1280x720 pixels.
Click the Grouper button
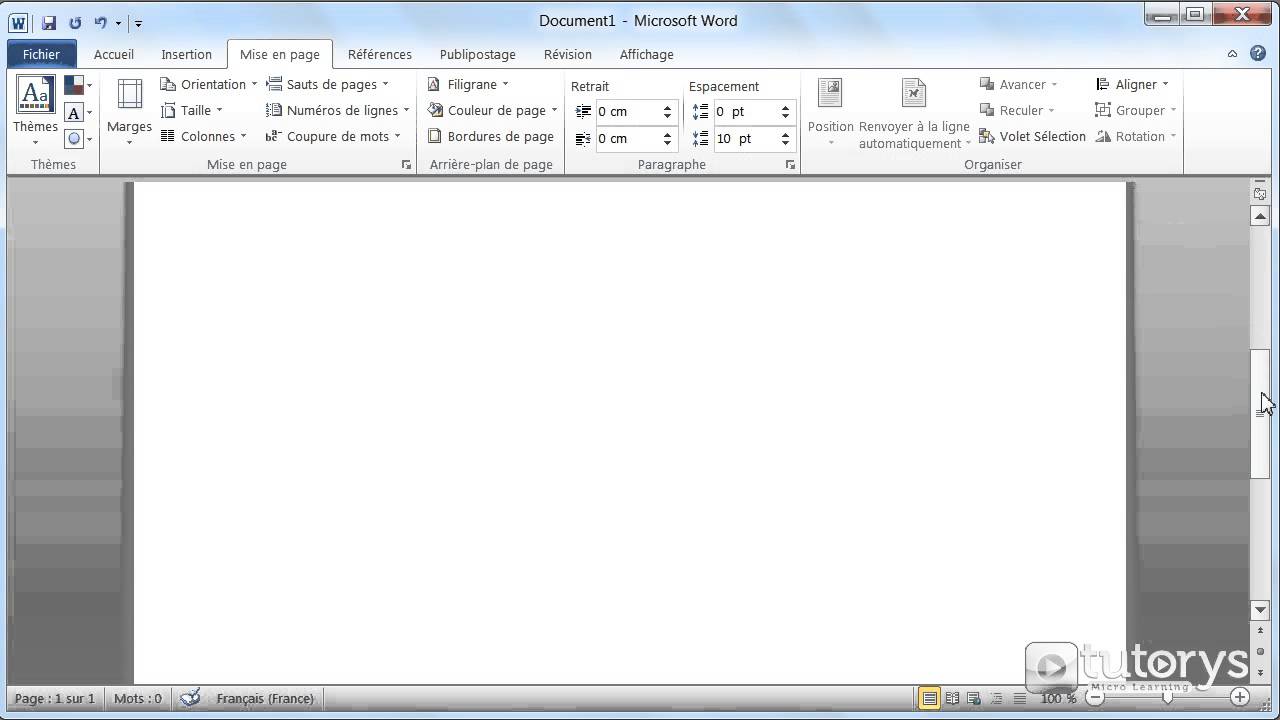[x=1136, y=110]
